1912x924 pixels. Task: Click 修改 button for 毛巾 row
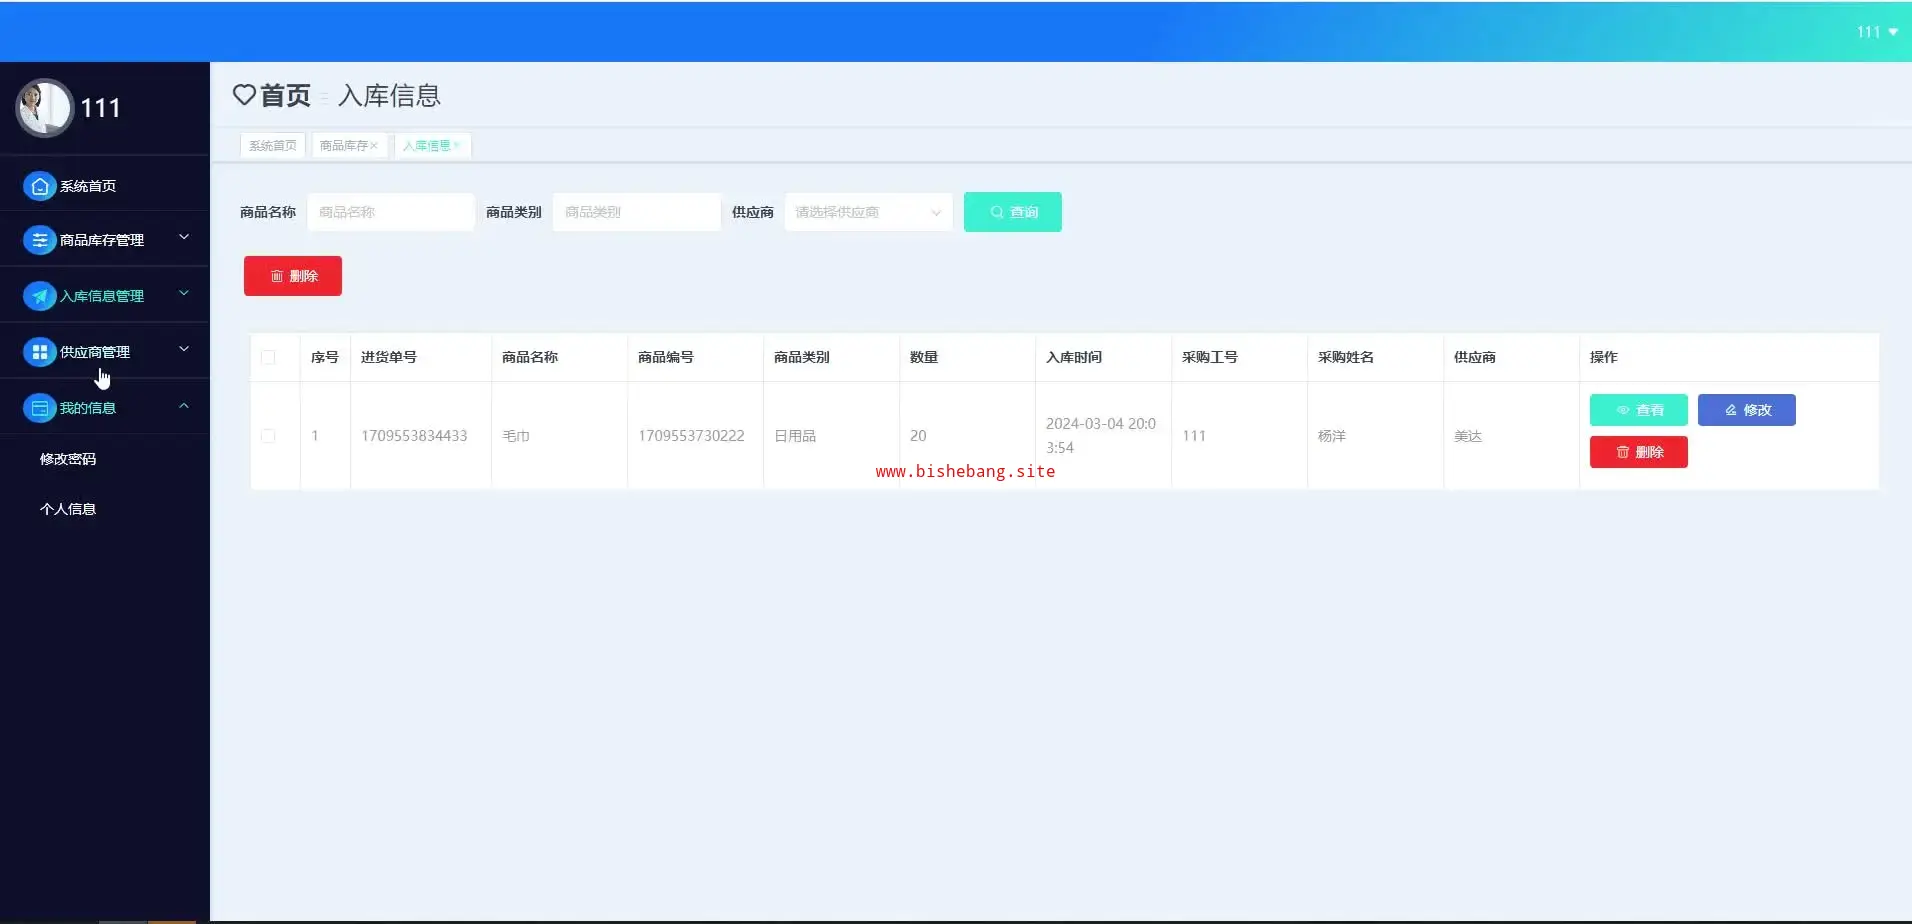tap(1747, 410)
